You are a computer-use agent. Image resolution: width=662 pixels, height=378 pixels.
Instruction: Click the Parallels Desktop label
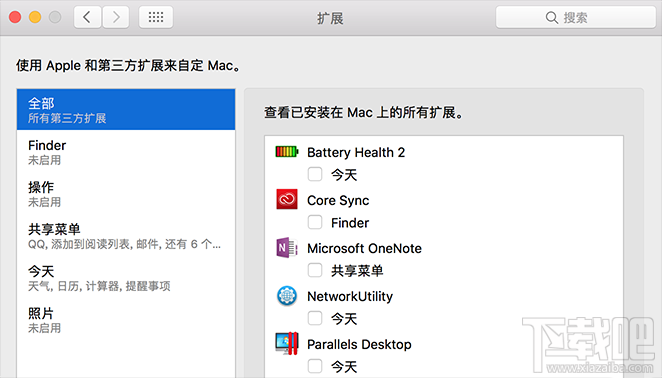point(359,345)
